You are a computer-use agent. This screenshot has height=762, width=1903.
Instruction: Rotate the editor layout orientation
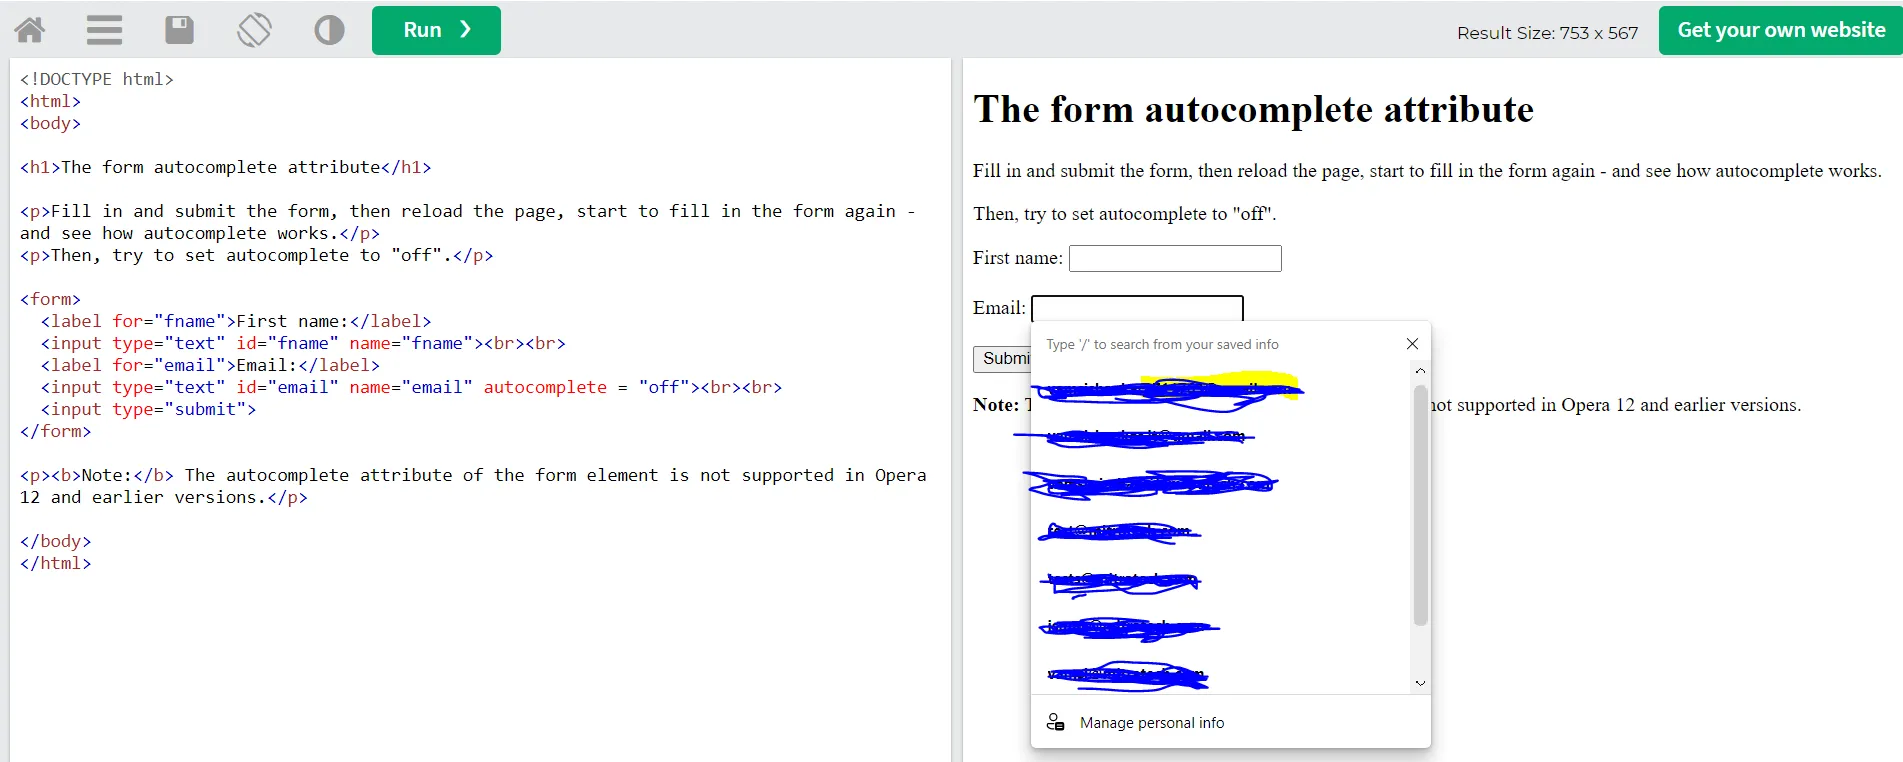pyautogui.click(x=254, y=30)
